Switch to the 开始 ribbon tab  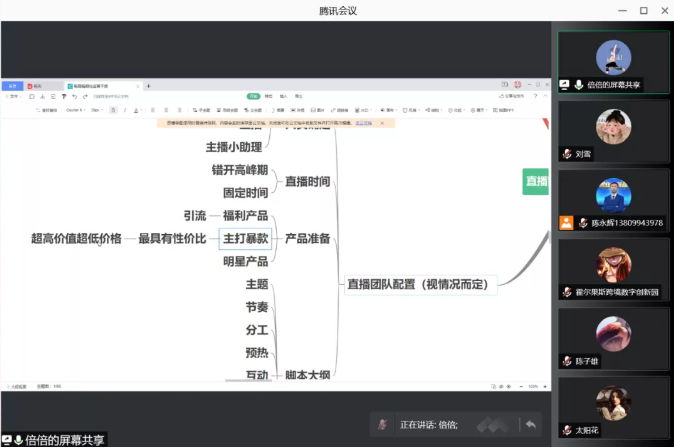tap(254, 96)
